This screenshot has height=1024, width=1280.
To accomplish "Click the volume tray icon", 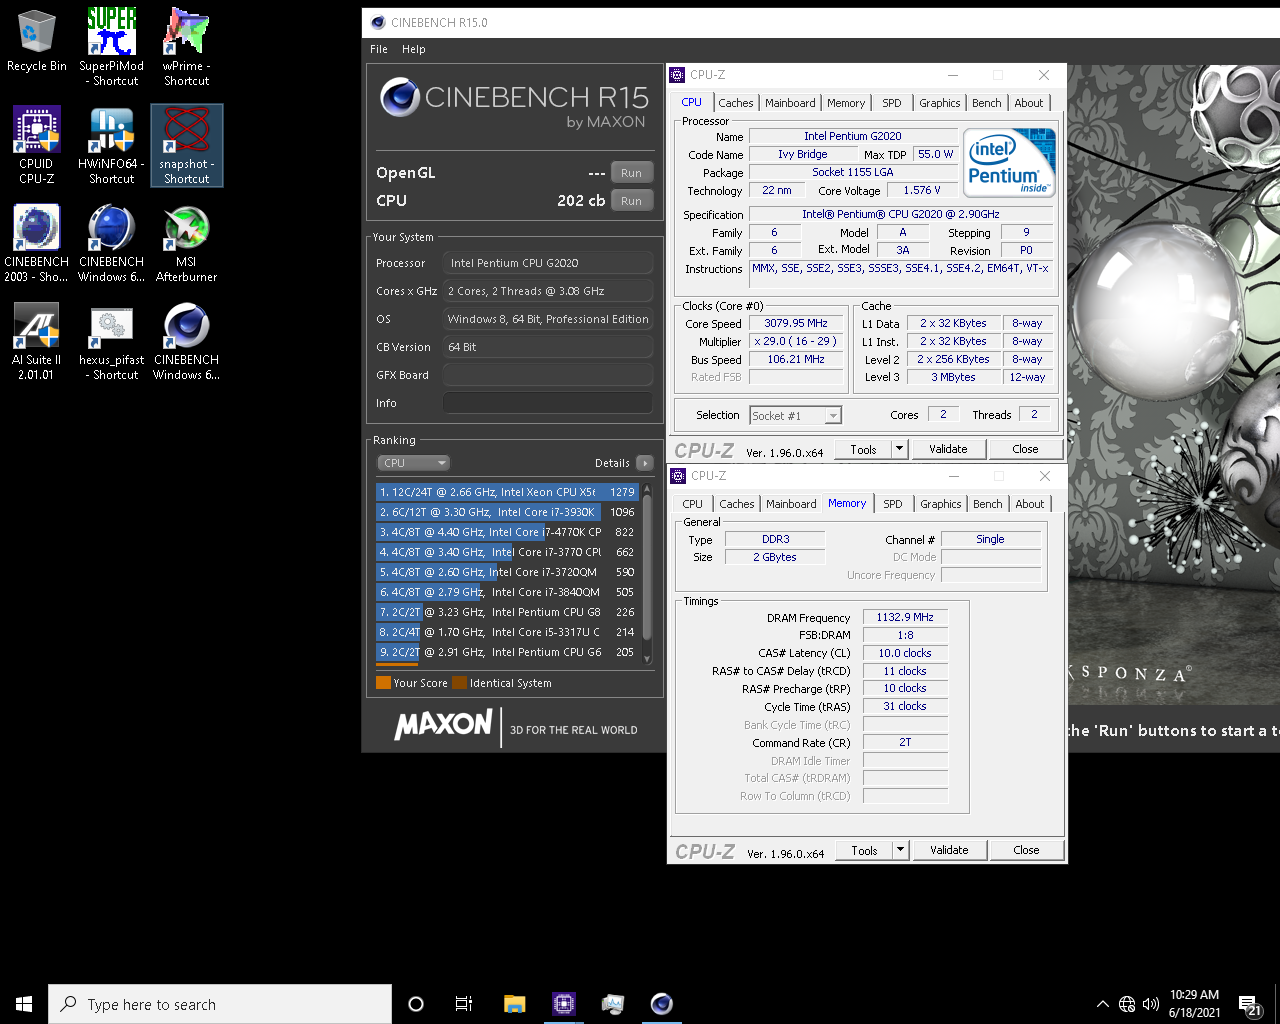I will [1150, 1004].
